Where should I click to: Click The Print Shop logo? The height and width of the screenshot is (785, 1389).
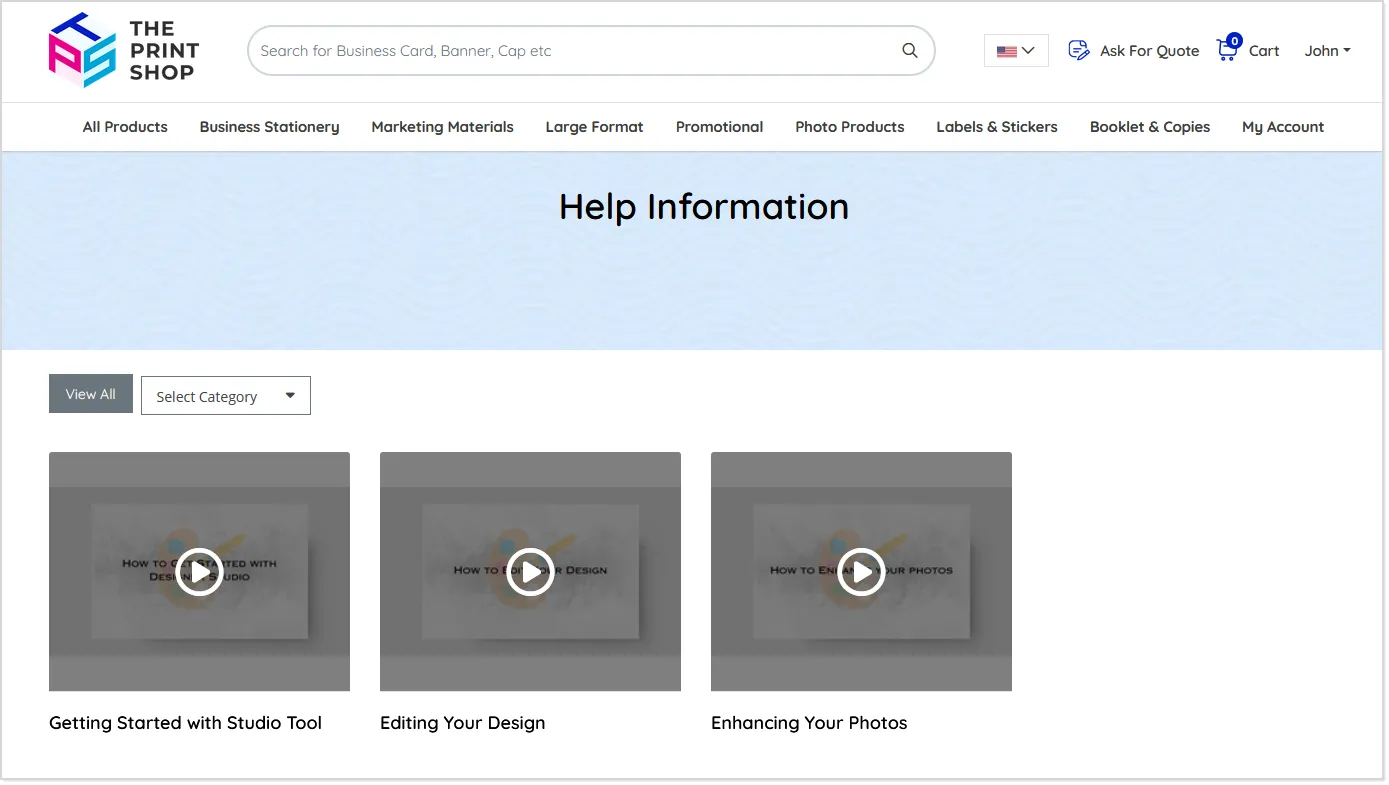pos(124,51)
